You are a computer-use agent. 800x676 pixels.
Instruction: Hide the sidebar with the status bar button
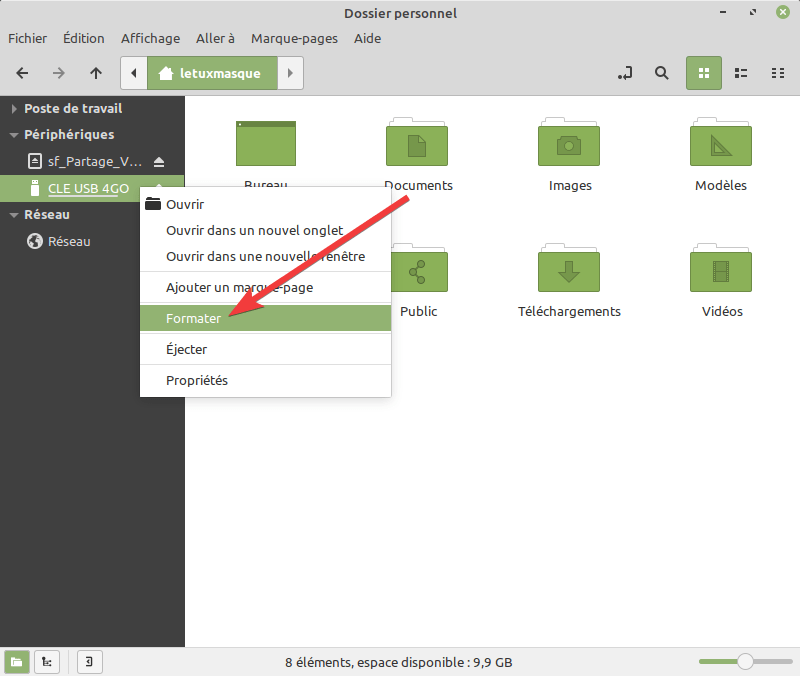tap(89, 662)
